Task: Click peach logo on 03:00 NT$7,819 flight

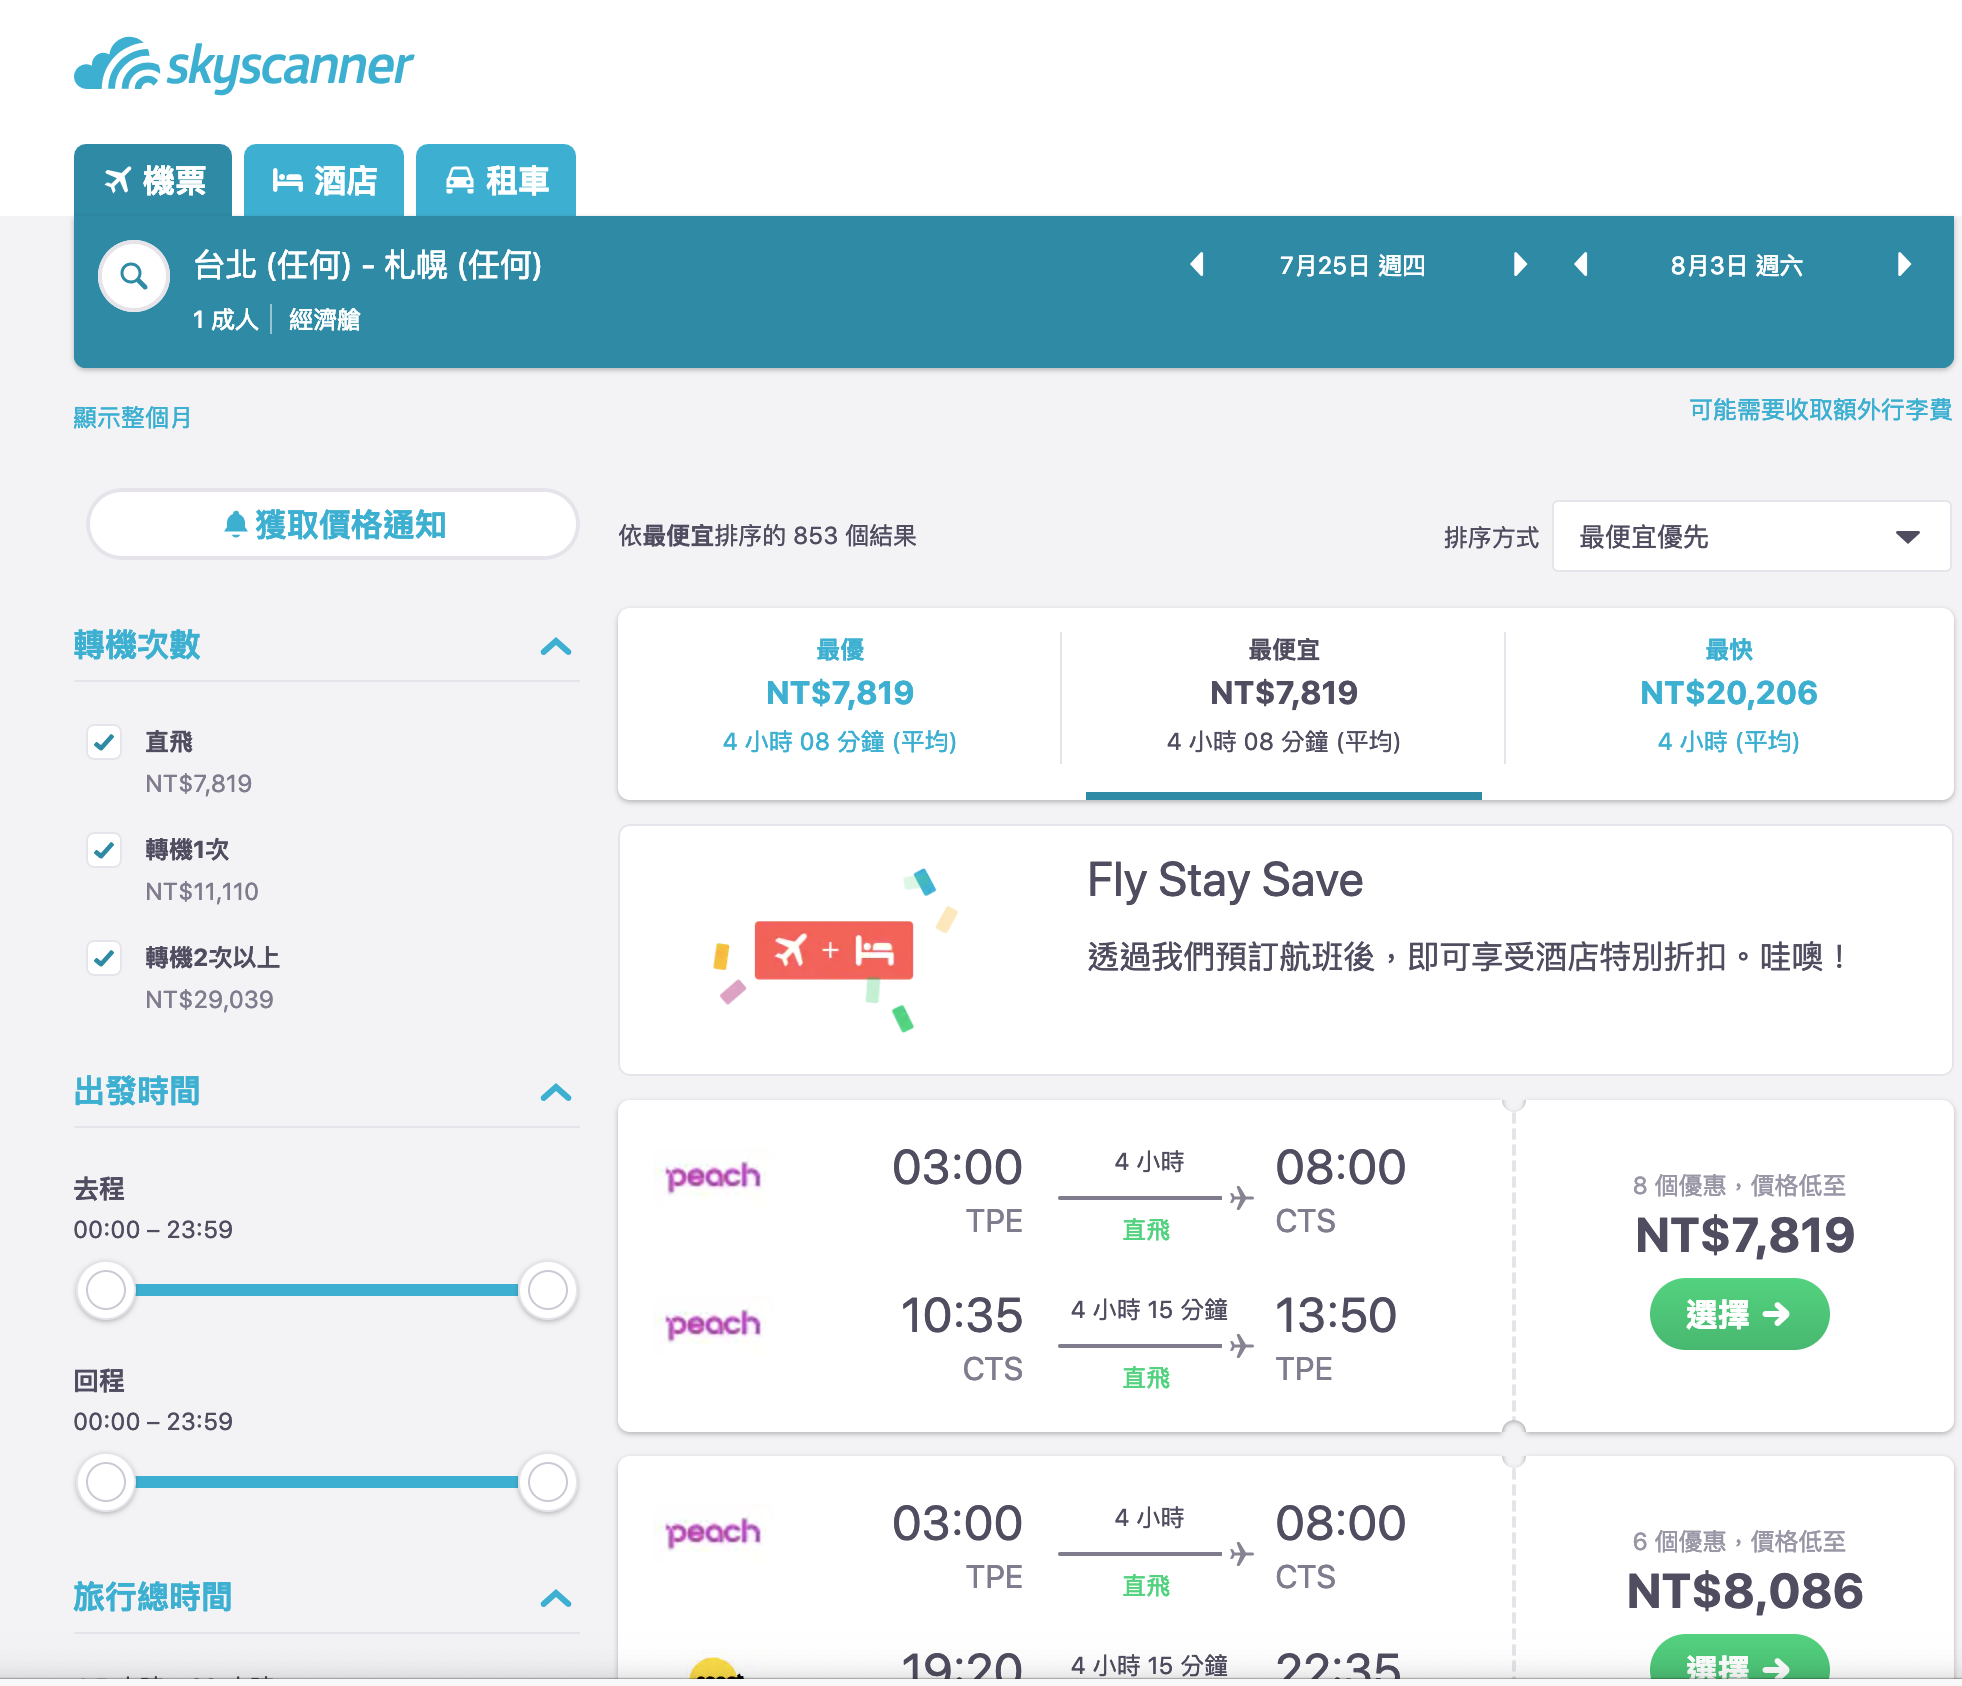Action: 713,1177
